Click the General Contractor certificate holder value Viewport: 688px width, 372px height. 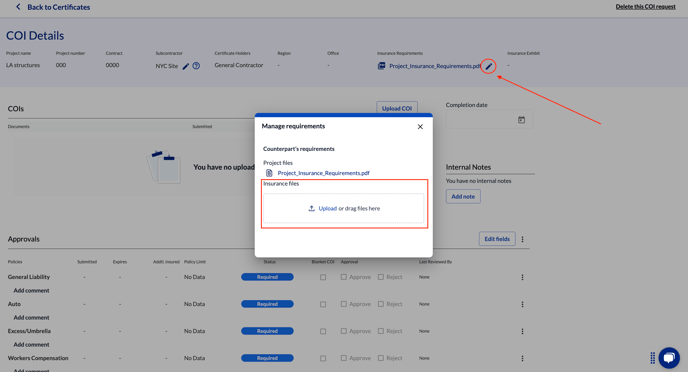pos(239,65)
